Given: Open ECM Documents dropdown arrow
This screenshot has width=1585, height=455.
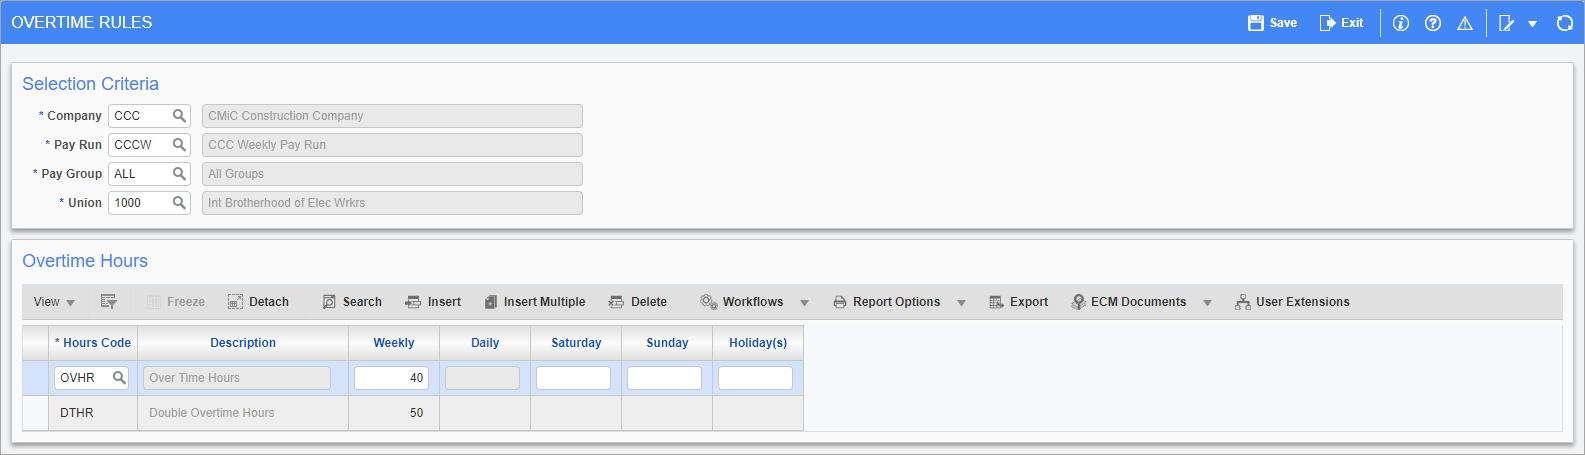Looking at the screenshot, I should pyautogui.click(x=1207, y=303).
